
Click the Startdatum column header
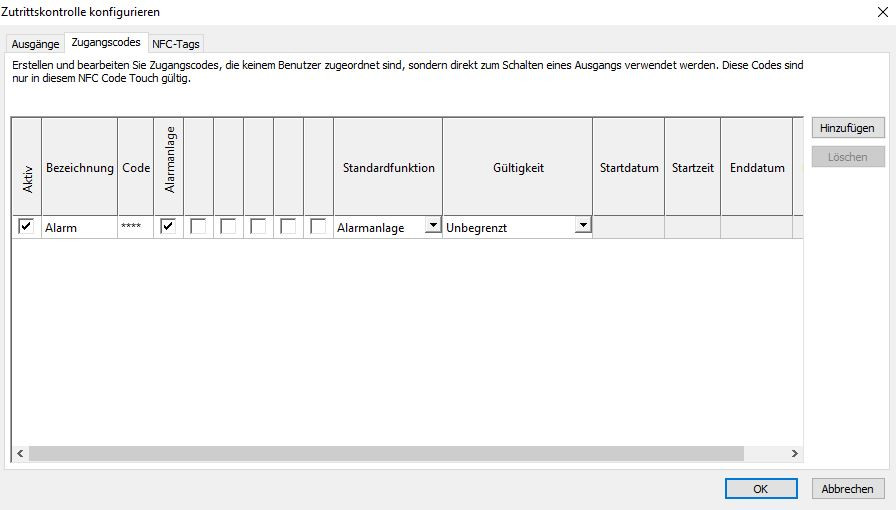click(629, 168)
